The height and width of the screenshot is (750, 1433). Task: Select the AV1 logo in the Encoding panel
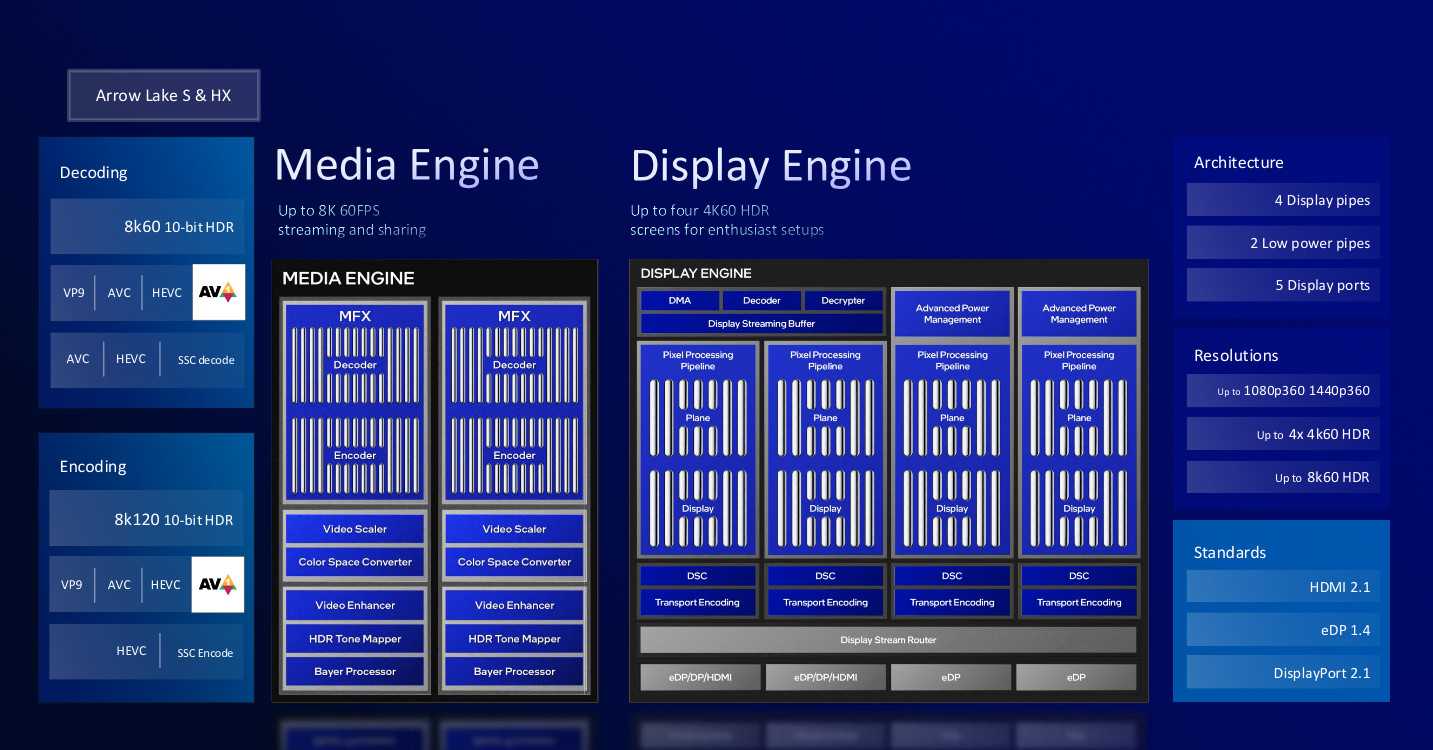point(218,584)
